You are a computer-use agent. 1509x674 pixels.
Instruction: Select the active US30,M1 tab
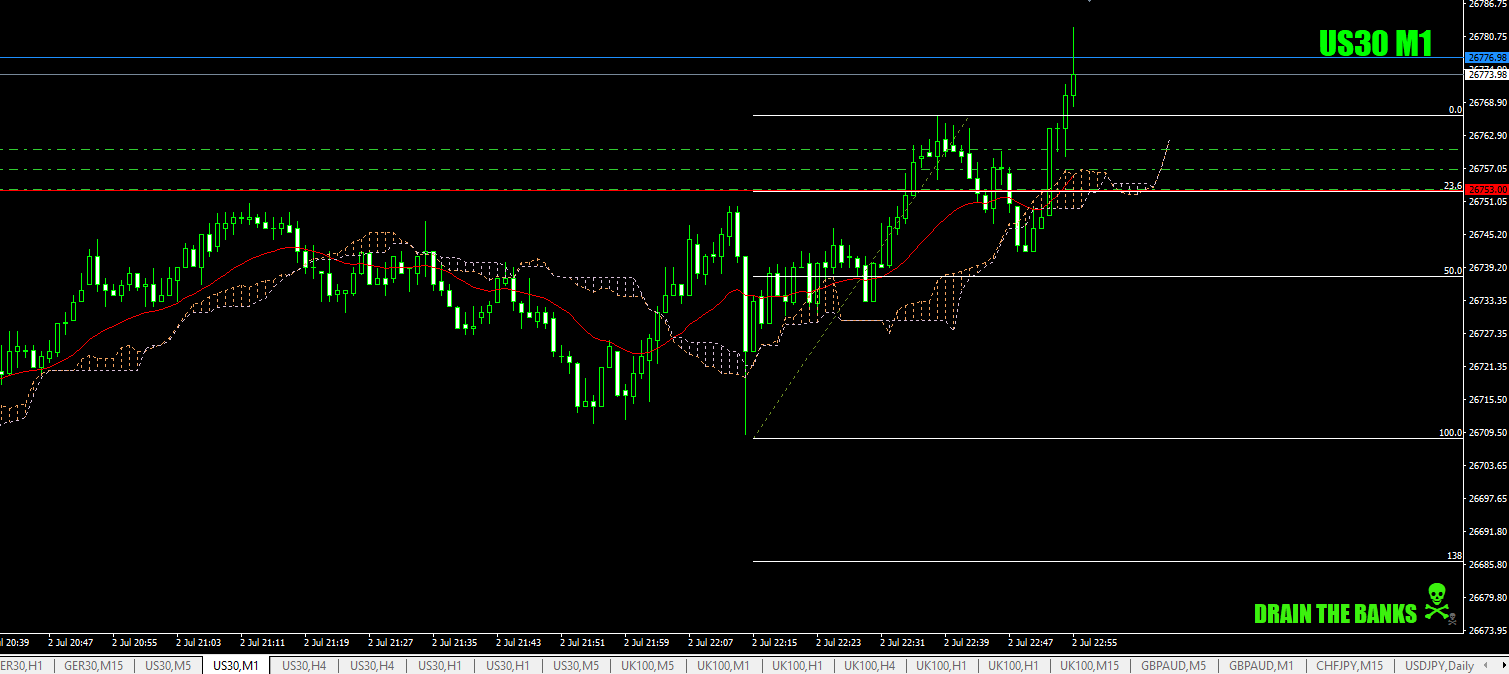[x=236, y=665]
